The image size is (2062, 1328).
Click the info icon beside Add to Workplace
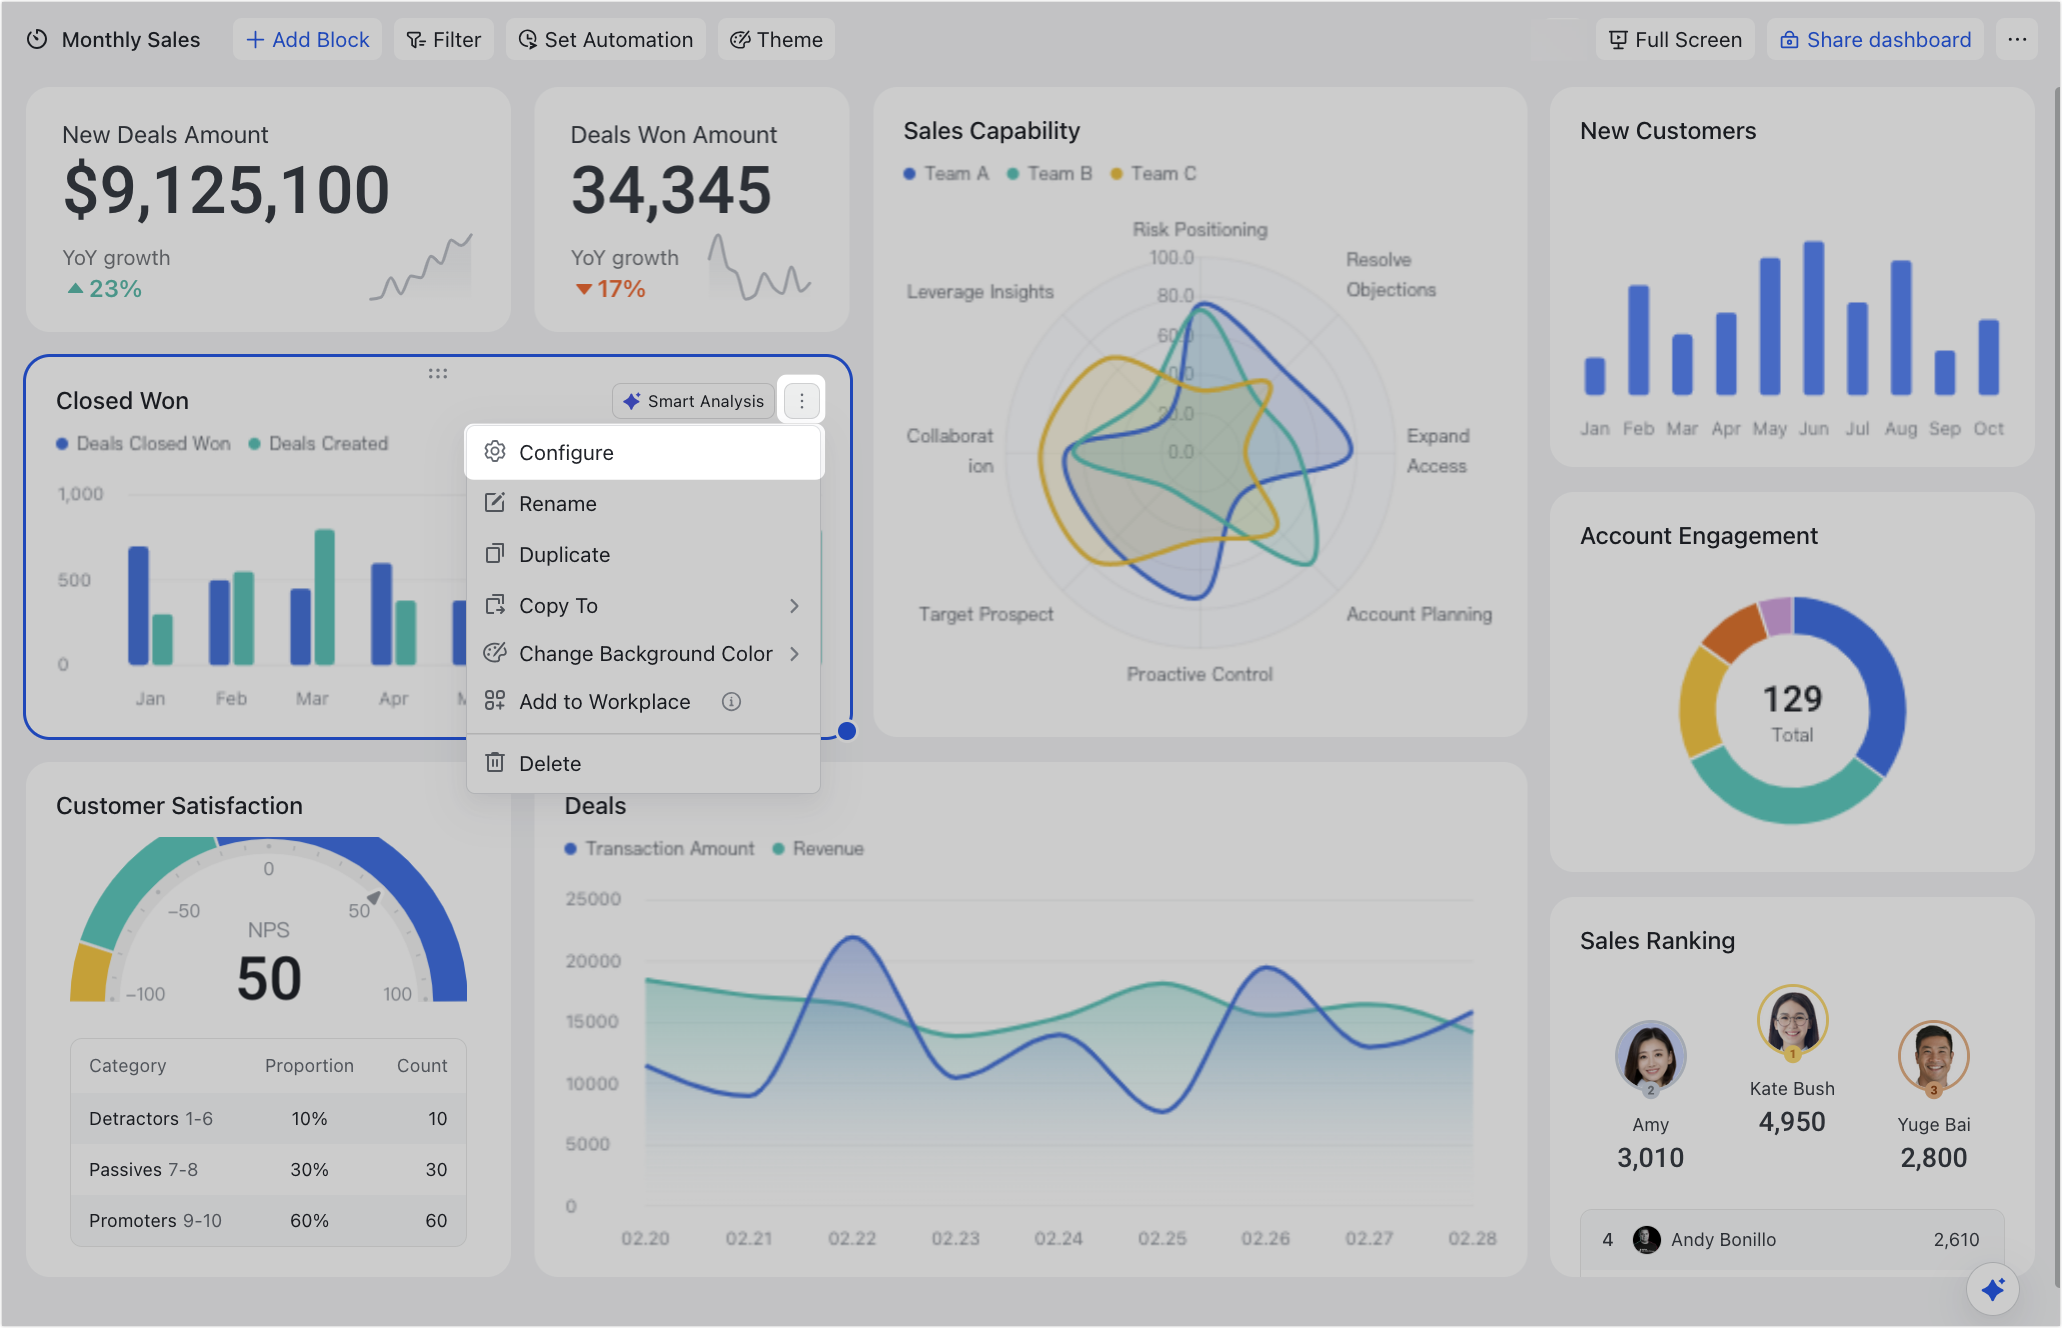click(731, 702)
